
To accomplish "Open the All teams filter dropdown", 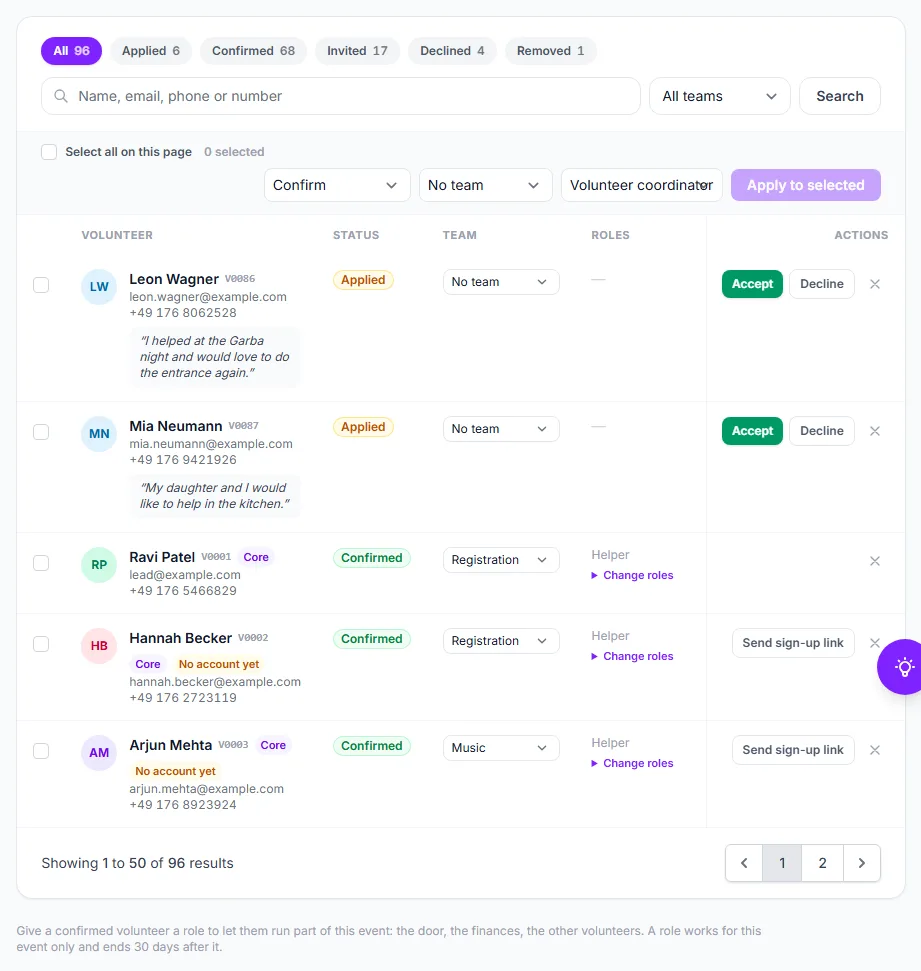I will [x=720, y=96].
